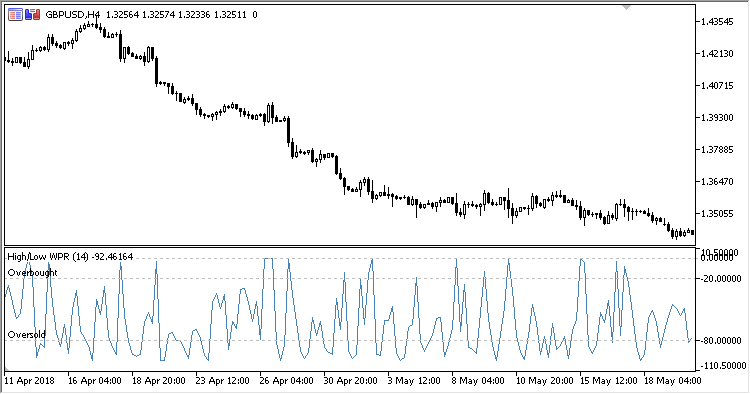Image resolution: width=750 pixels, height=394 pixels.
Task: Click the 11 Apr 2018 date label
Action: [29, 381]
